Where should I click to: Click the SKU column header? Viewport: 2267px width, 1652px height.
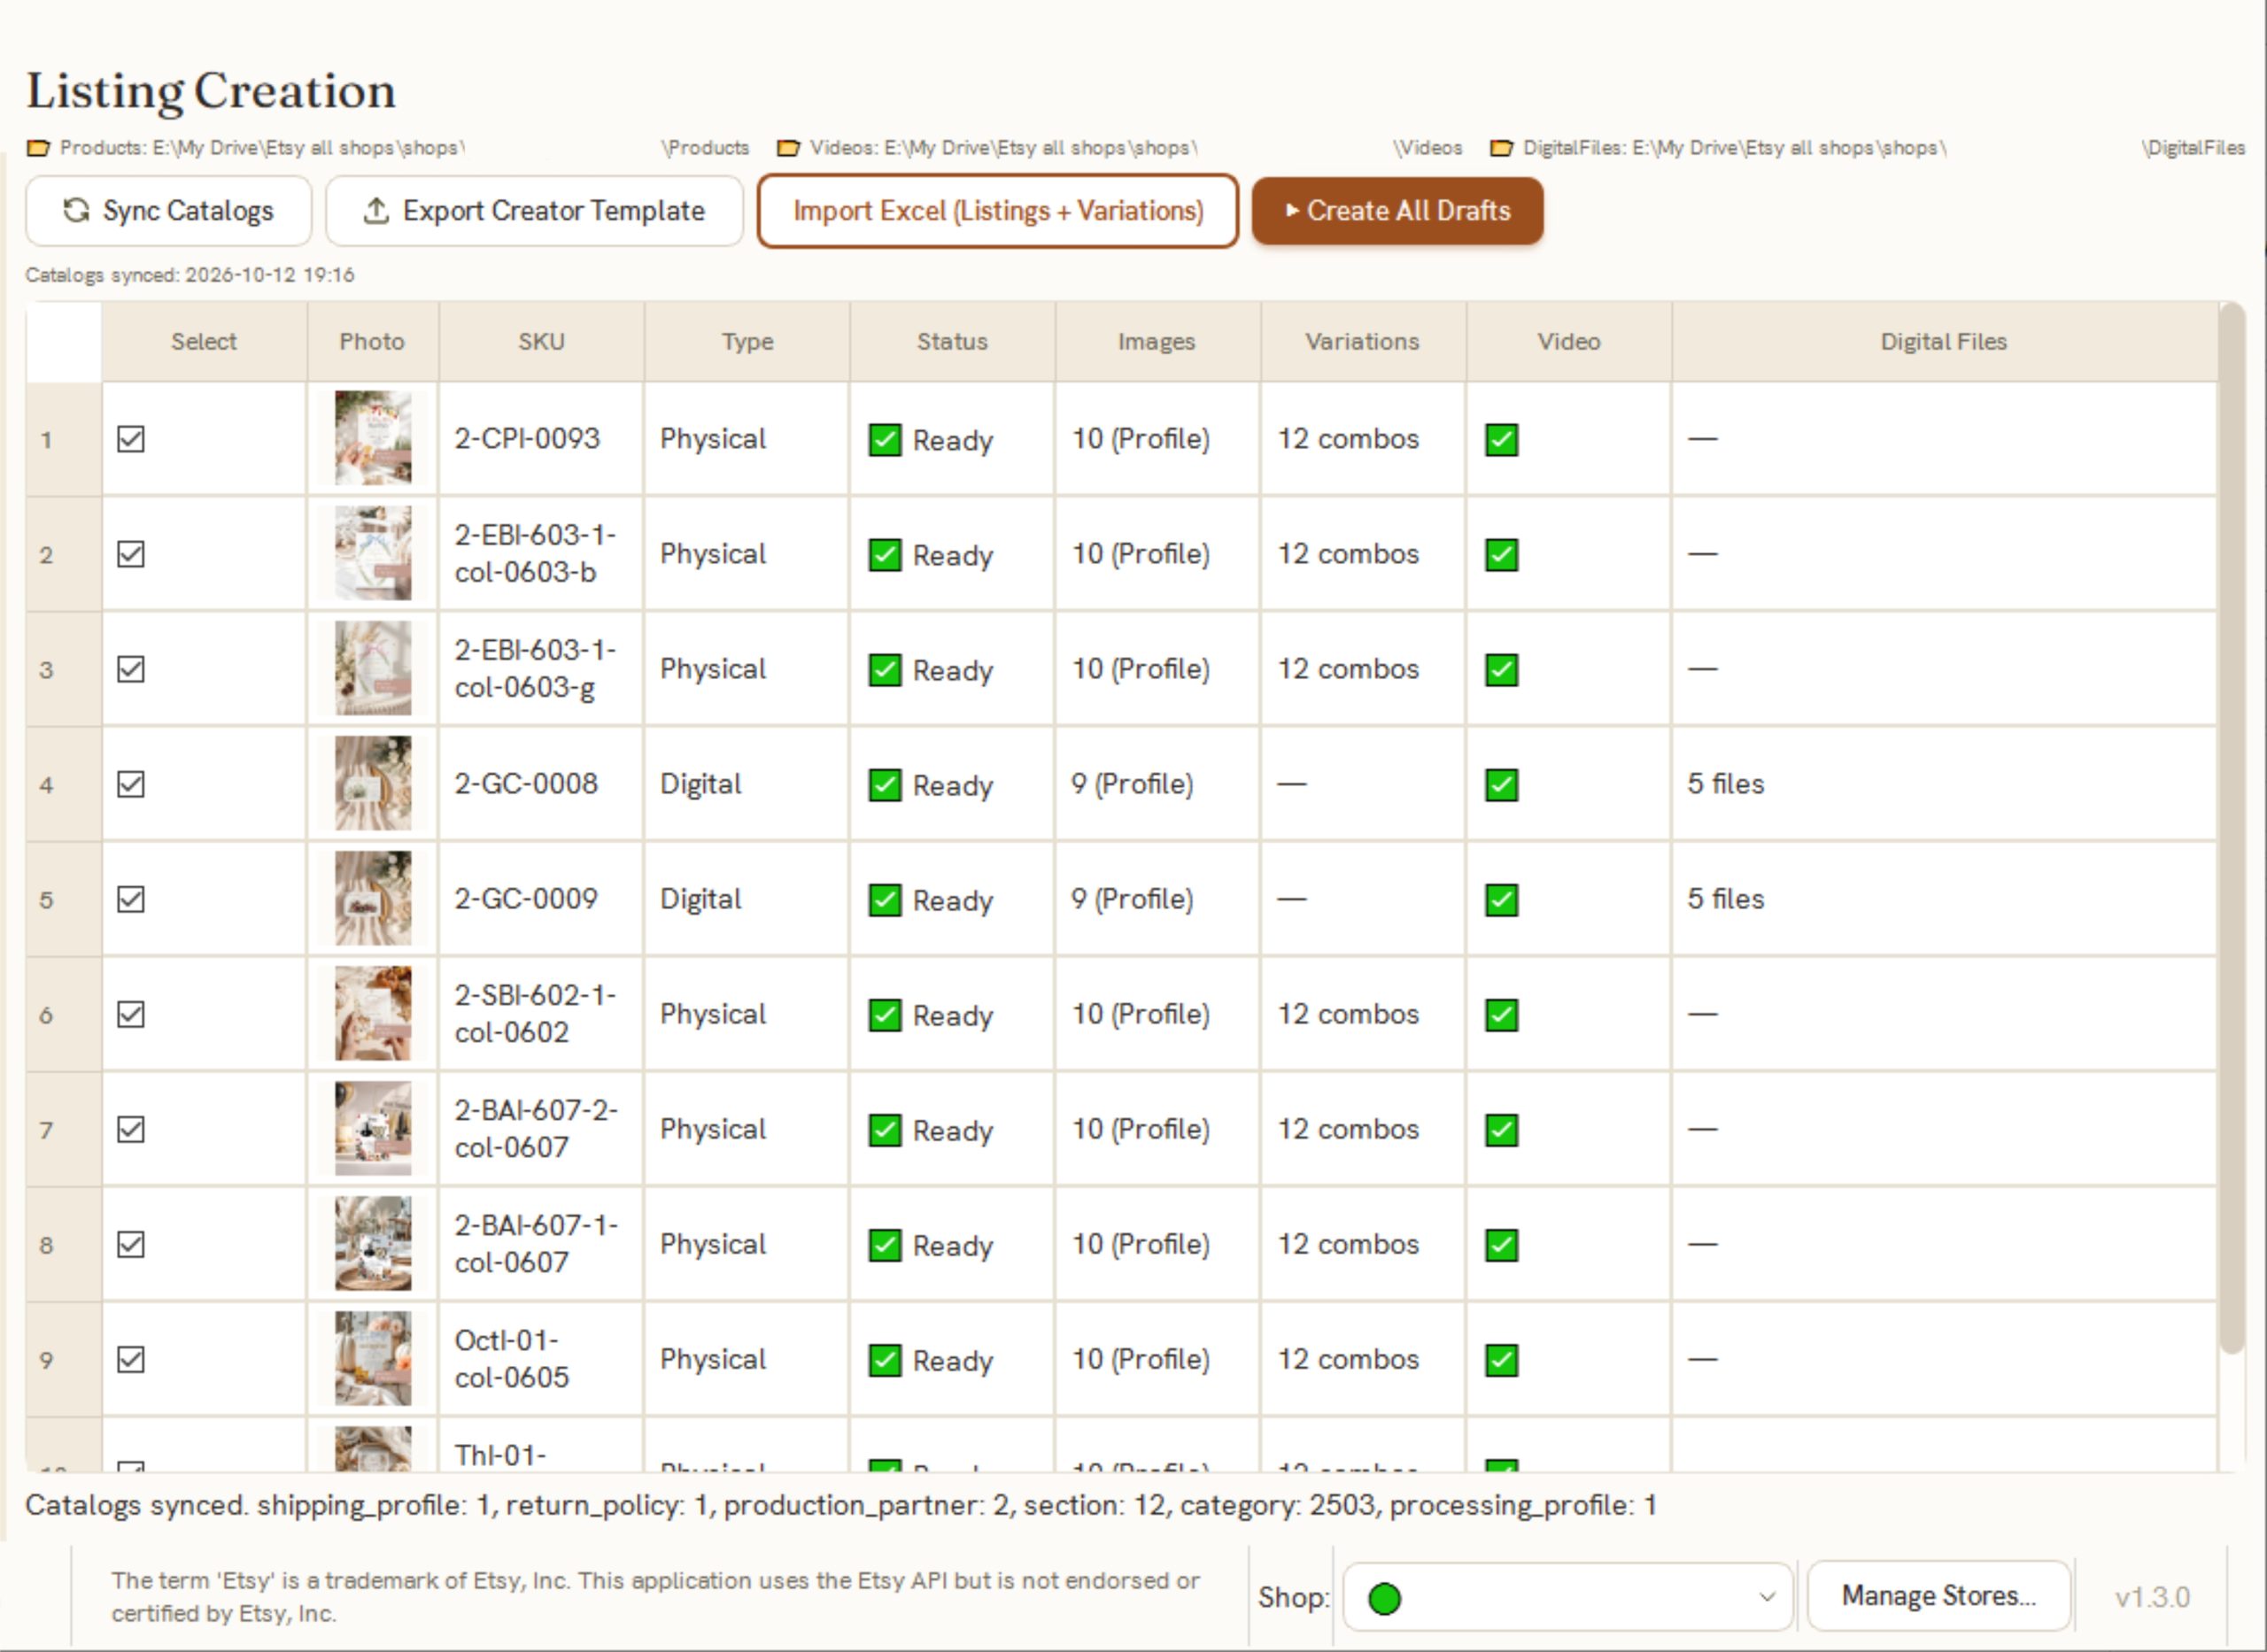tap(541, 341)
